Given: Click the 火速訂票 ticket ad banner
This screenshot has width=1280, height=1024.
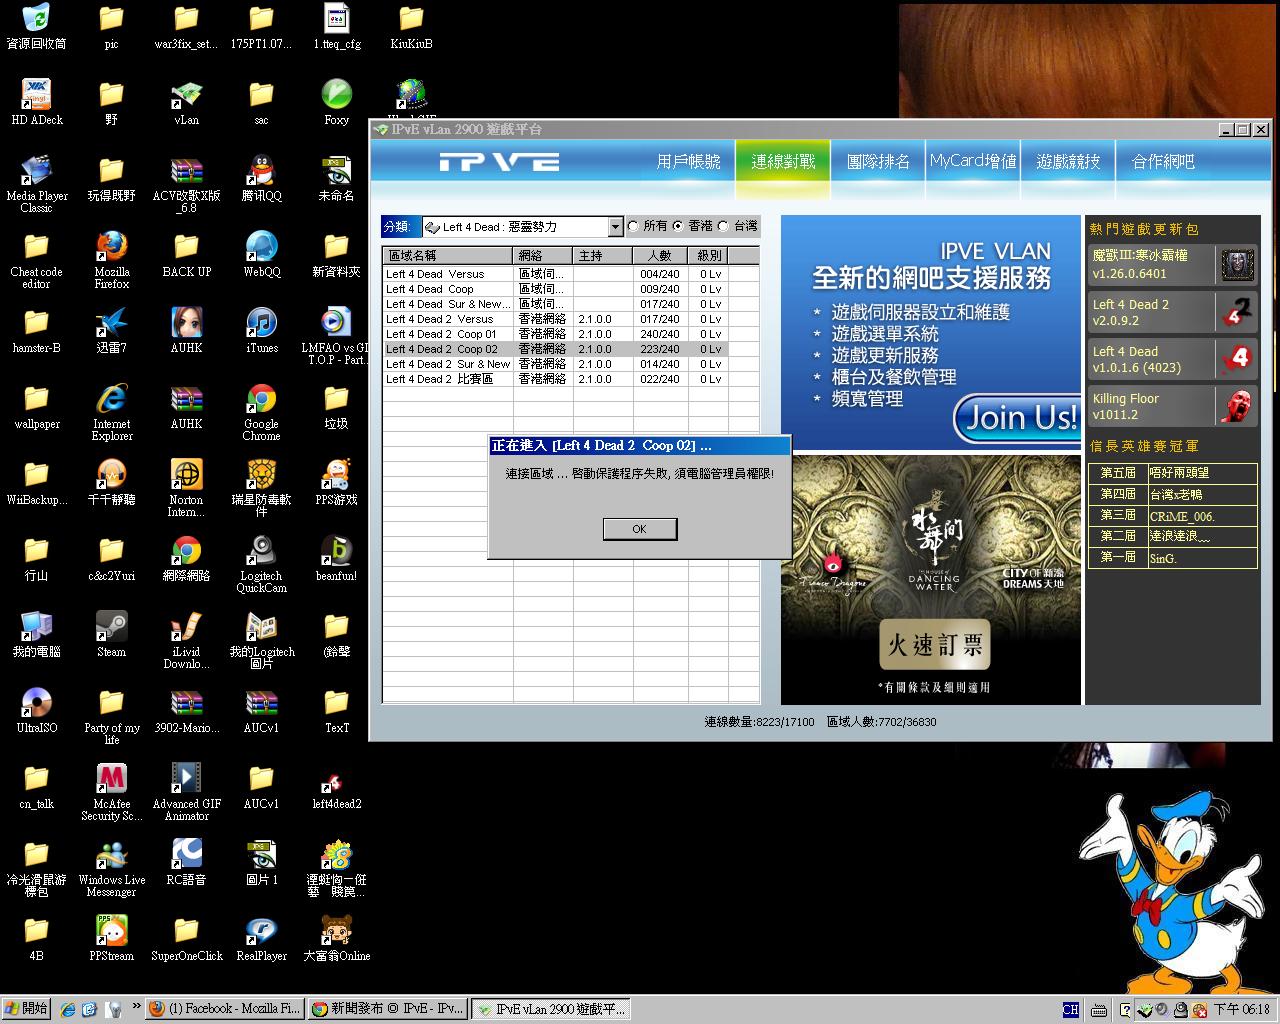Looking at the screenshot, I should pos(934,645).
